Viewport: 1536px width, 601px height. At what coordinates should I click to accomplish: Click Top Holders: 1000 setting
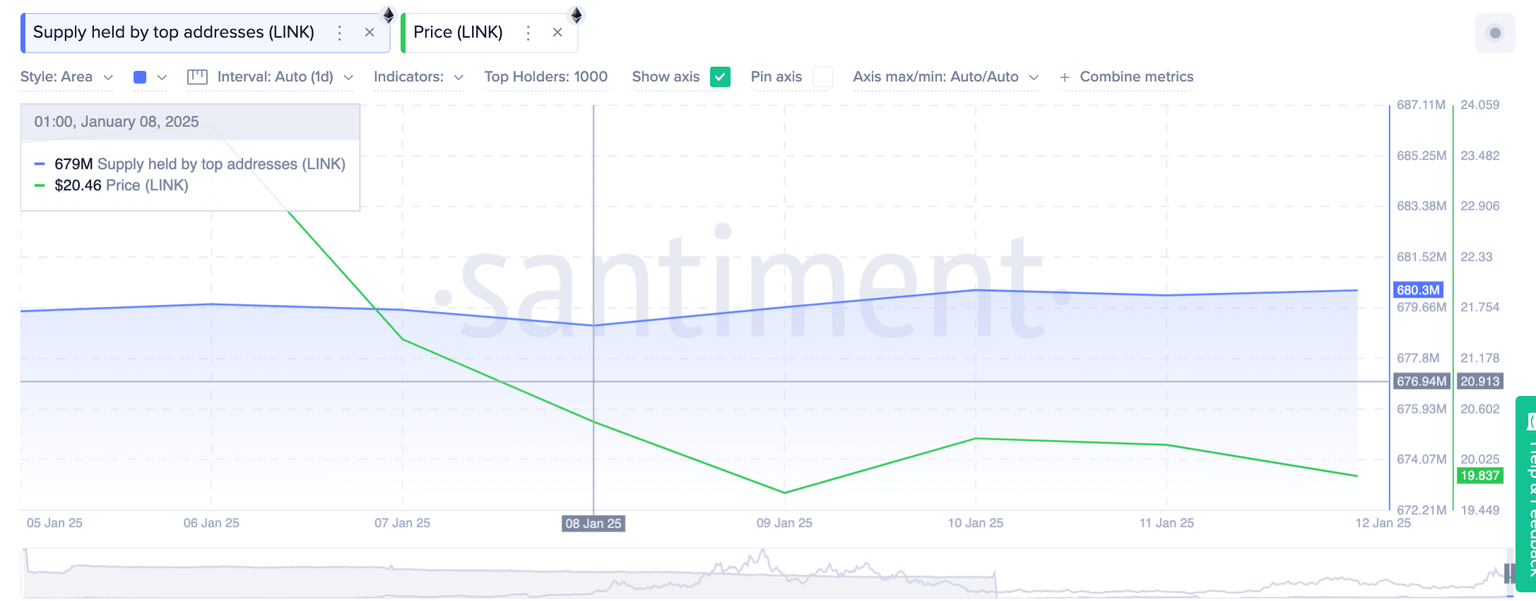pyautogui.click(x=546, y=77)
